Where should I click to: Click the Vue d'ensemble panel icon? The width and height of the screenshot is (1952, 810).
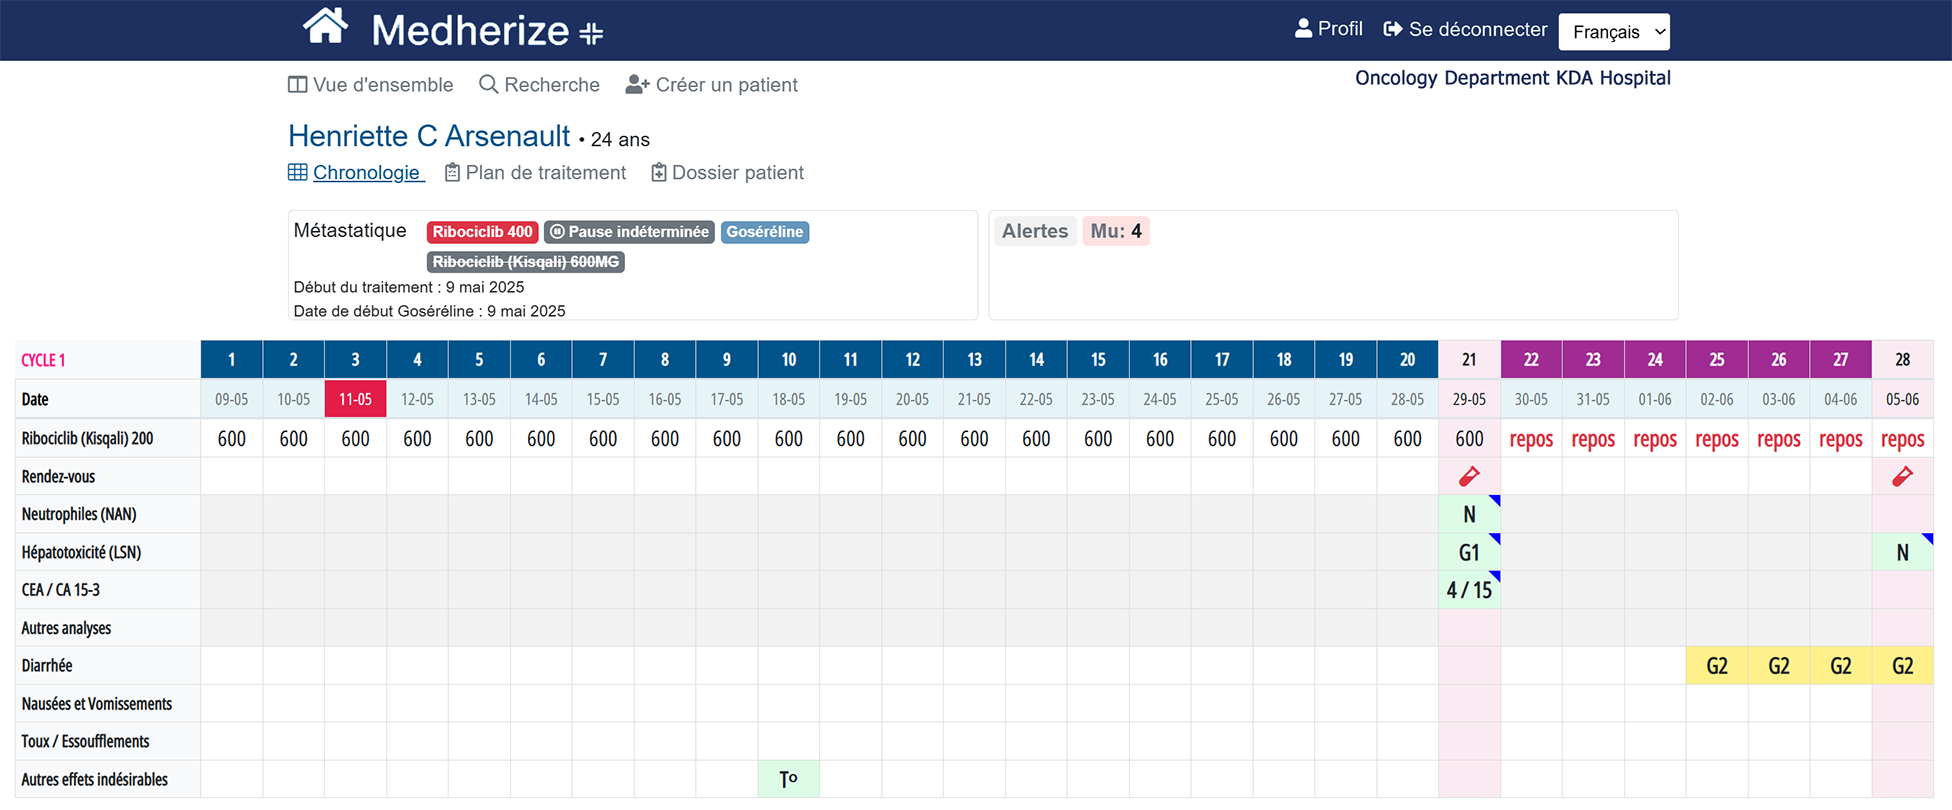point(297,85)
